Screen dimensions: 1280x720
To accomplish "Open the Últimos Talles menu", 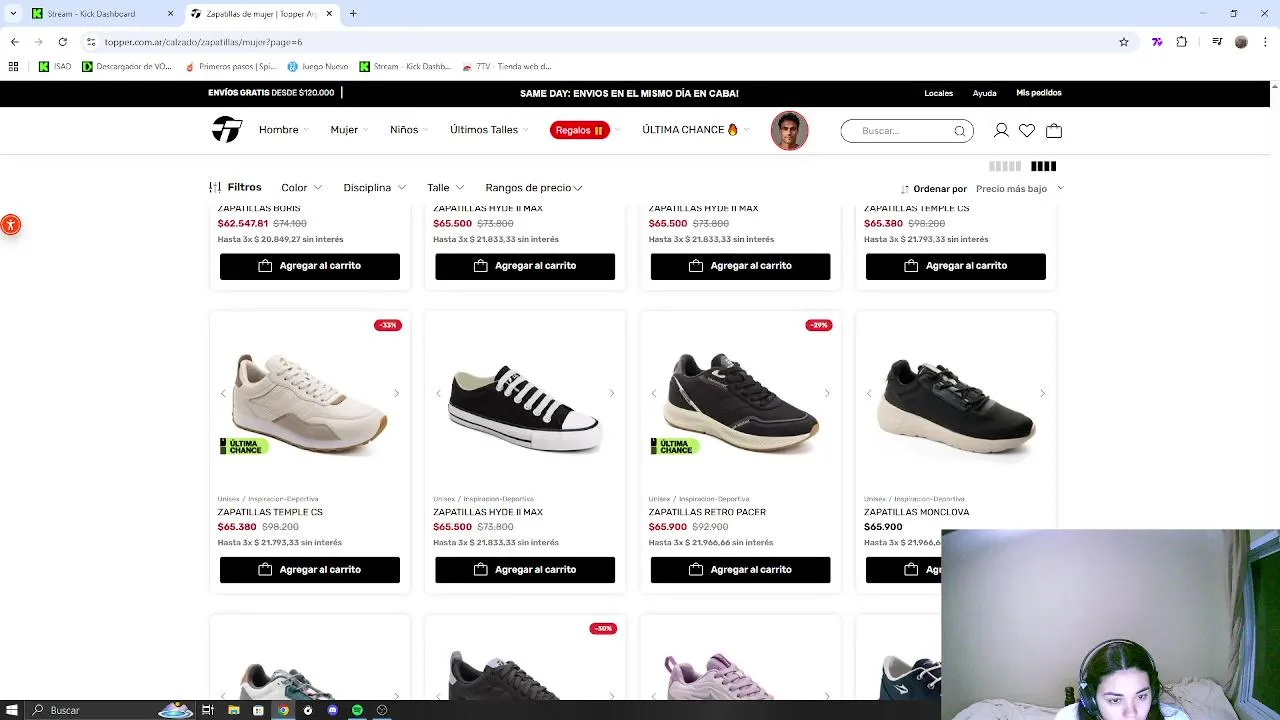I will pyautogui.click(x=489, y=130).
